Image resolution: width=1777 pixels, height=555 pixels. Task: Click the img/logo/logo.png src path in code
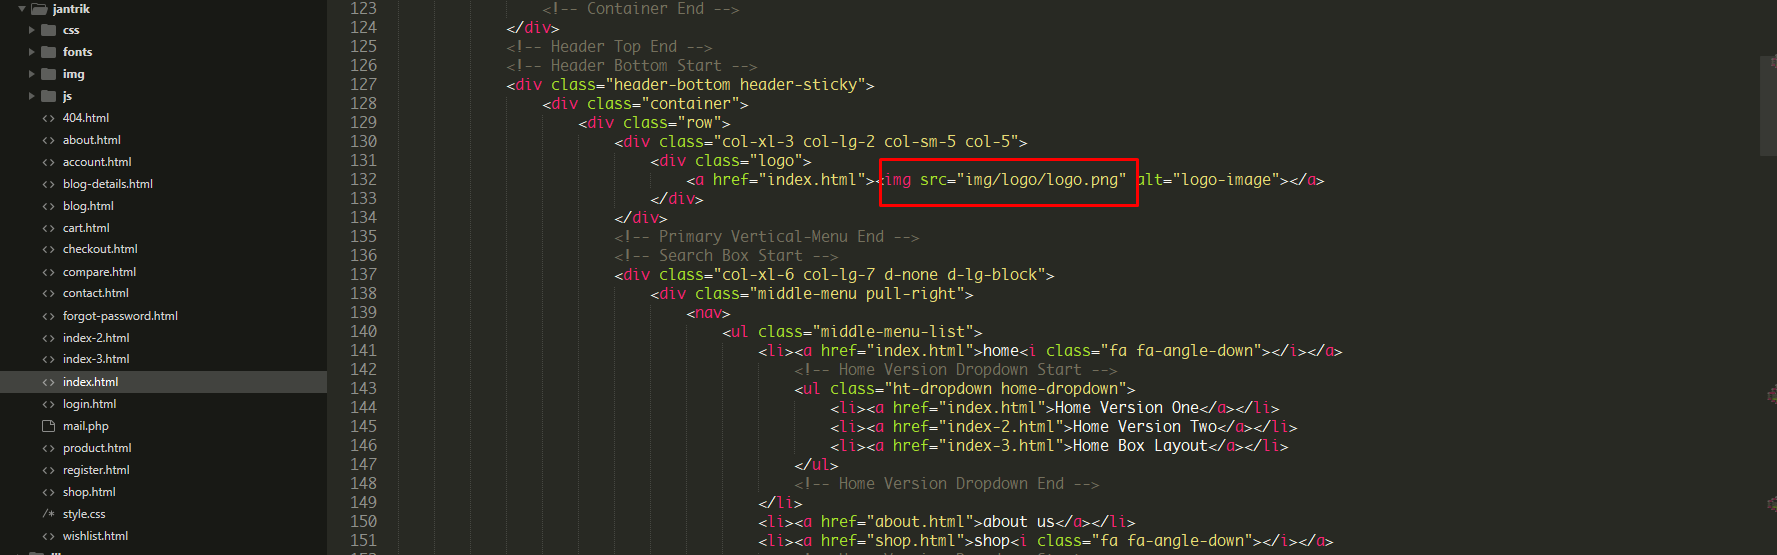[x=1041, y=180]
